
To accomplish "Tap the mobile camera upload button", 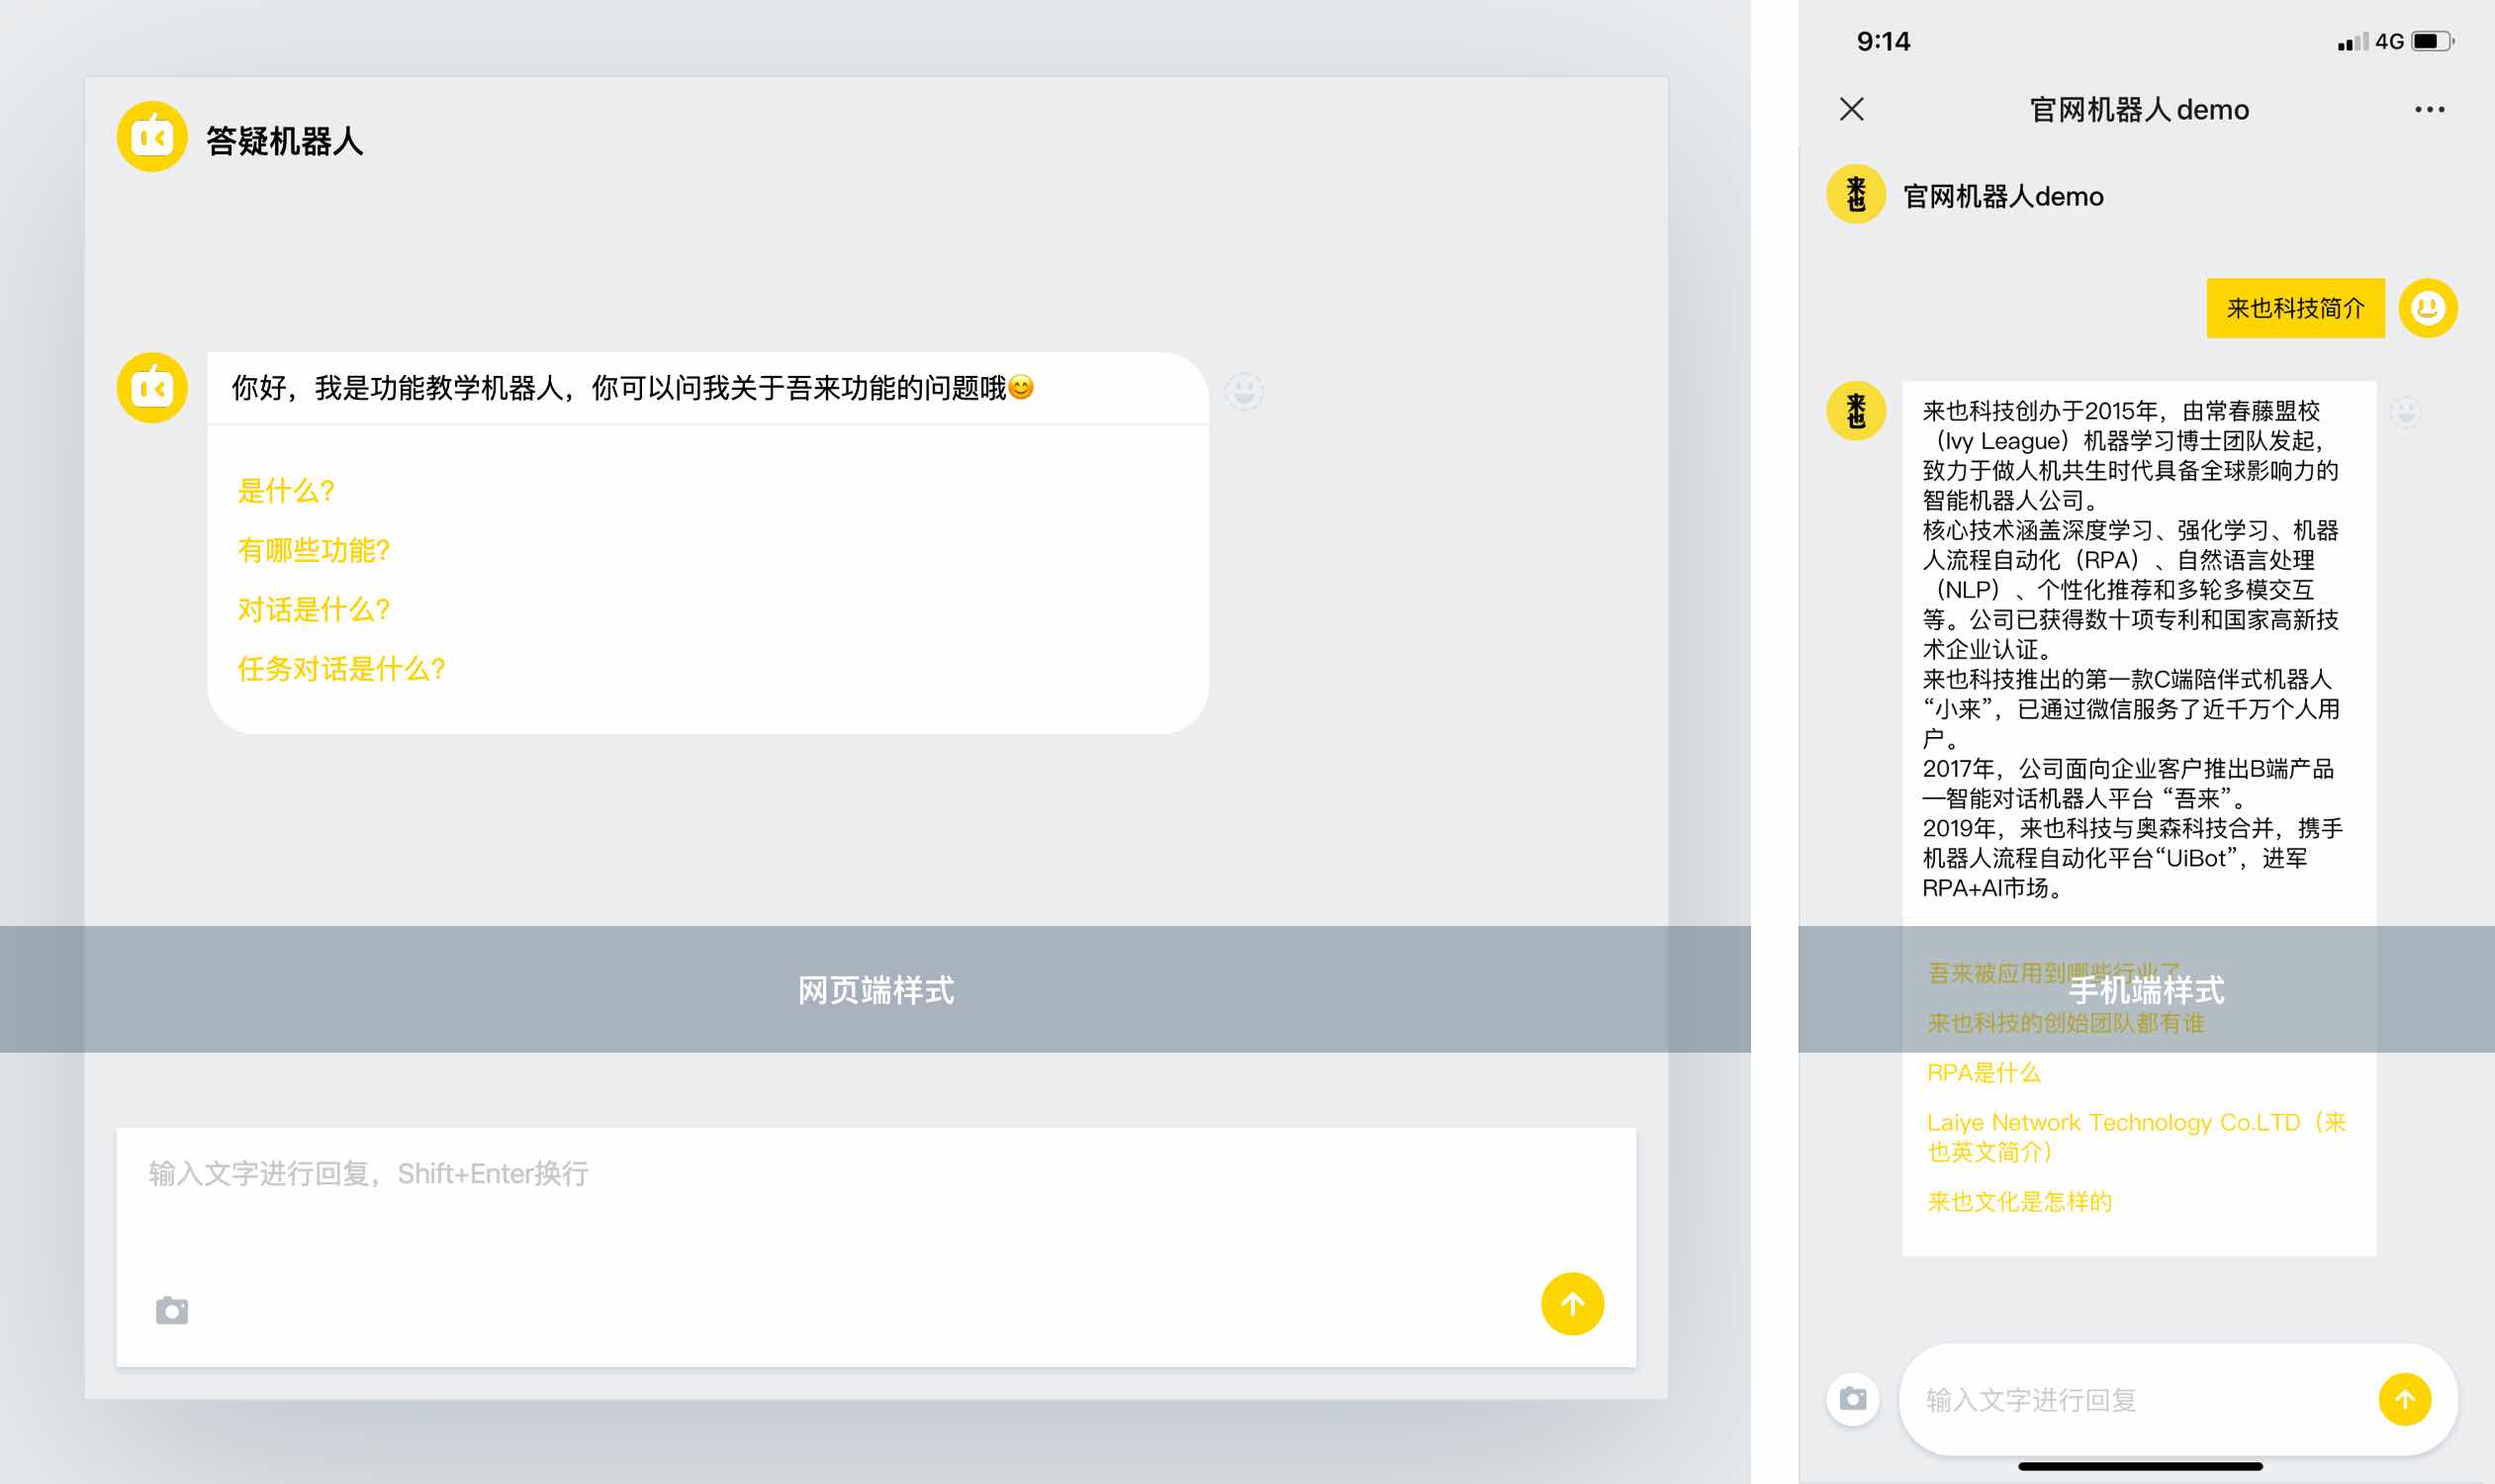I will pos(1853,1398).
